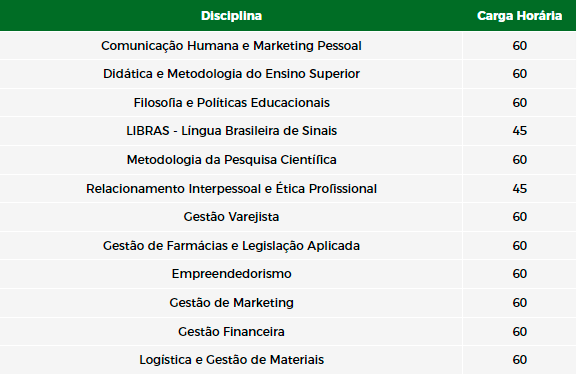Select Gestão de Farmácias e Legislação Aplicada
Screen dimensions: 577x375
pyautogui.click(x=231, y=246)
